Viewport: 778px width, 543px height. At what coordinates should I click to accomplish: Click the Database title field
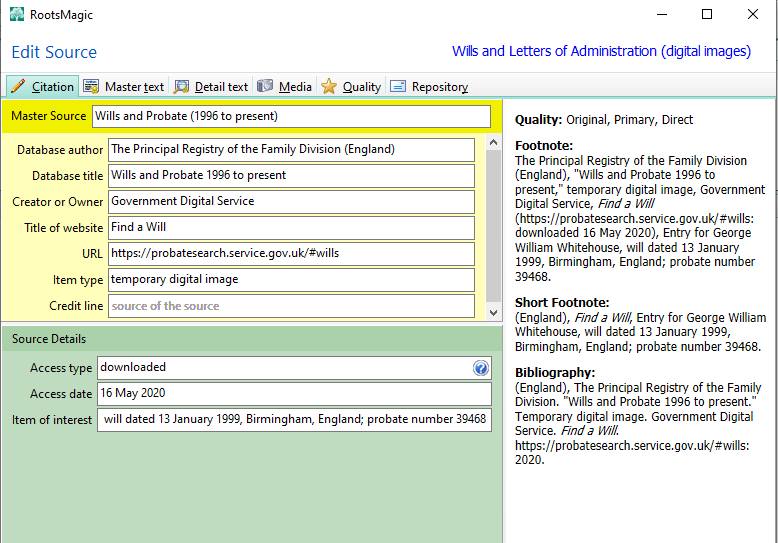point(291,175)
